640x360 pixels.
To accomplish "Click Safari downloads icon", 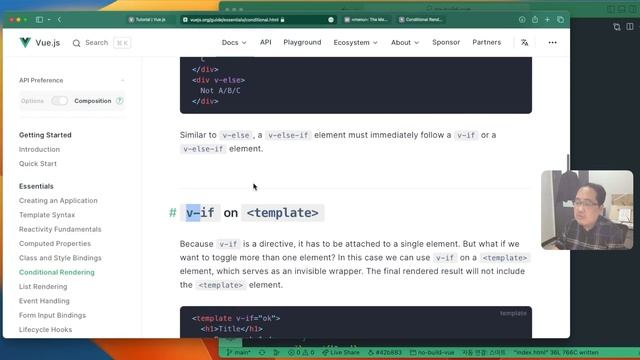I will point(522,20).
